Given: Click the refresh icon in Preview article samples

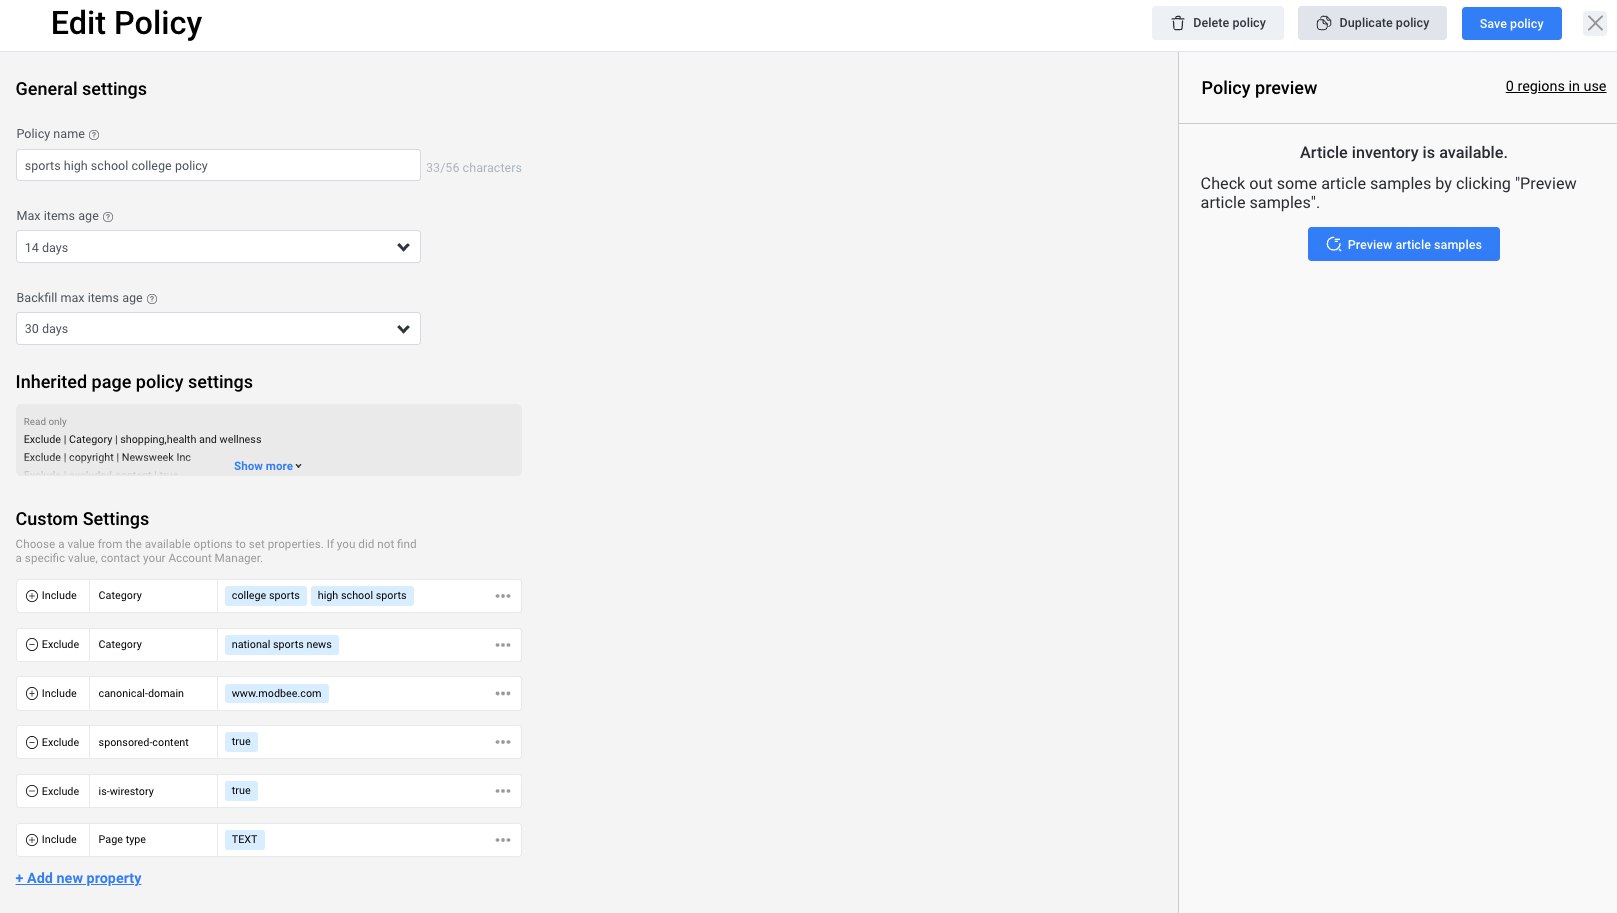Looking at the screenshot, I should [x=1333, y=244].
